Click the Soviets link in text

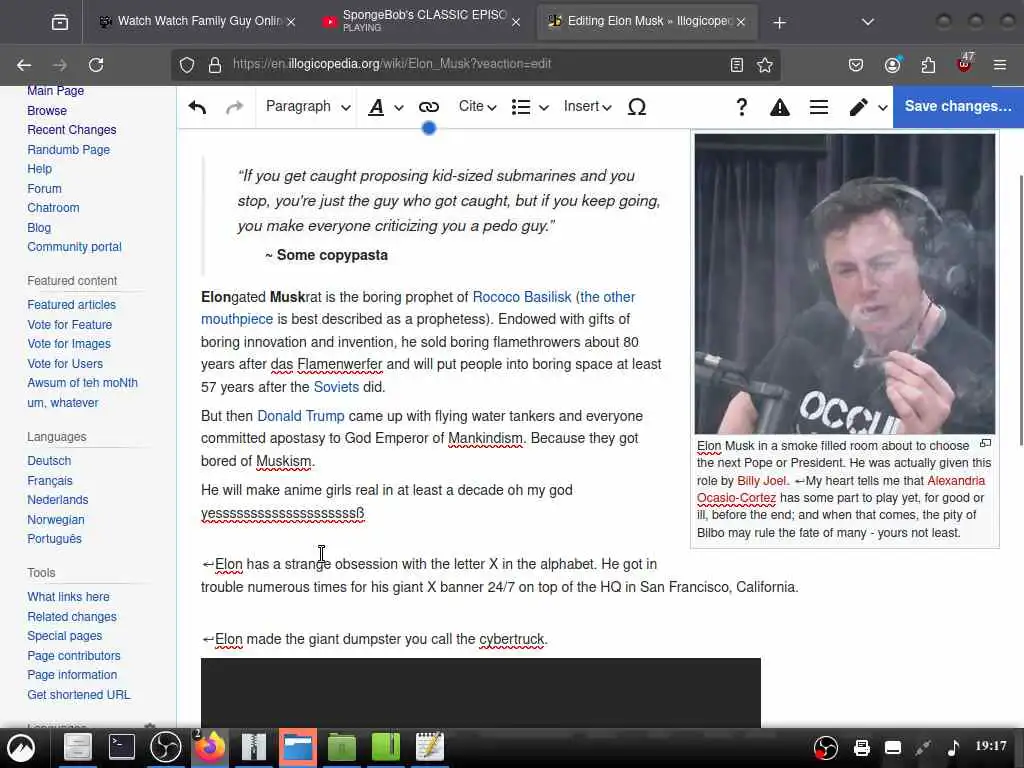click(336, 387)
